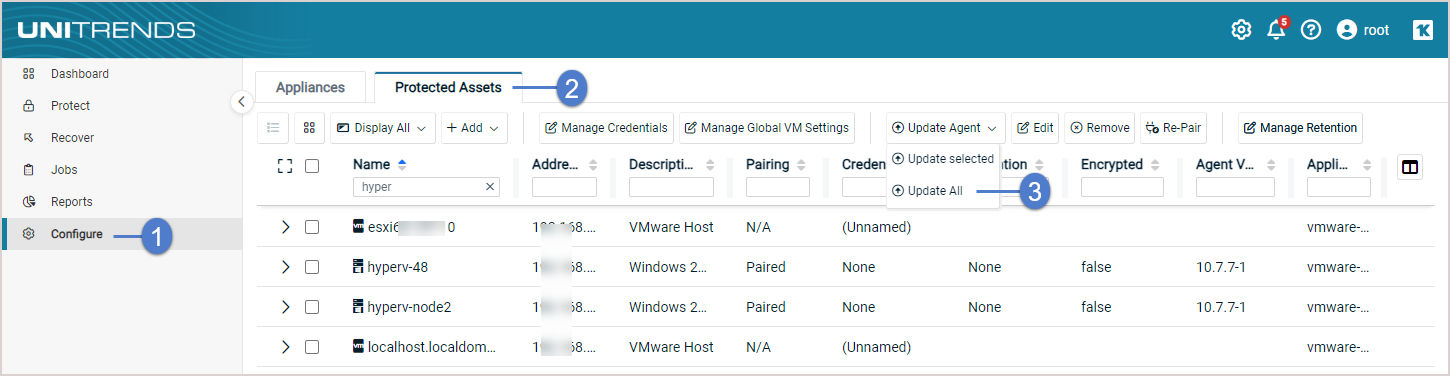Image resolution: width=1450 pixels, height=376 pixels.
Task: Open the settings gear in header
Action: pos(1241,30)
